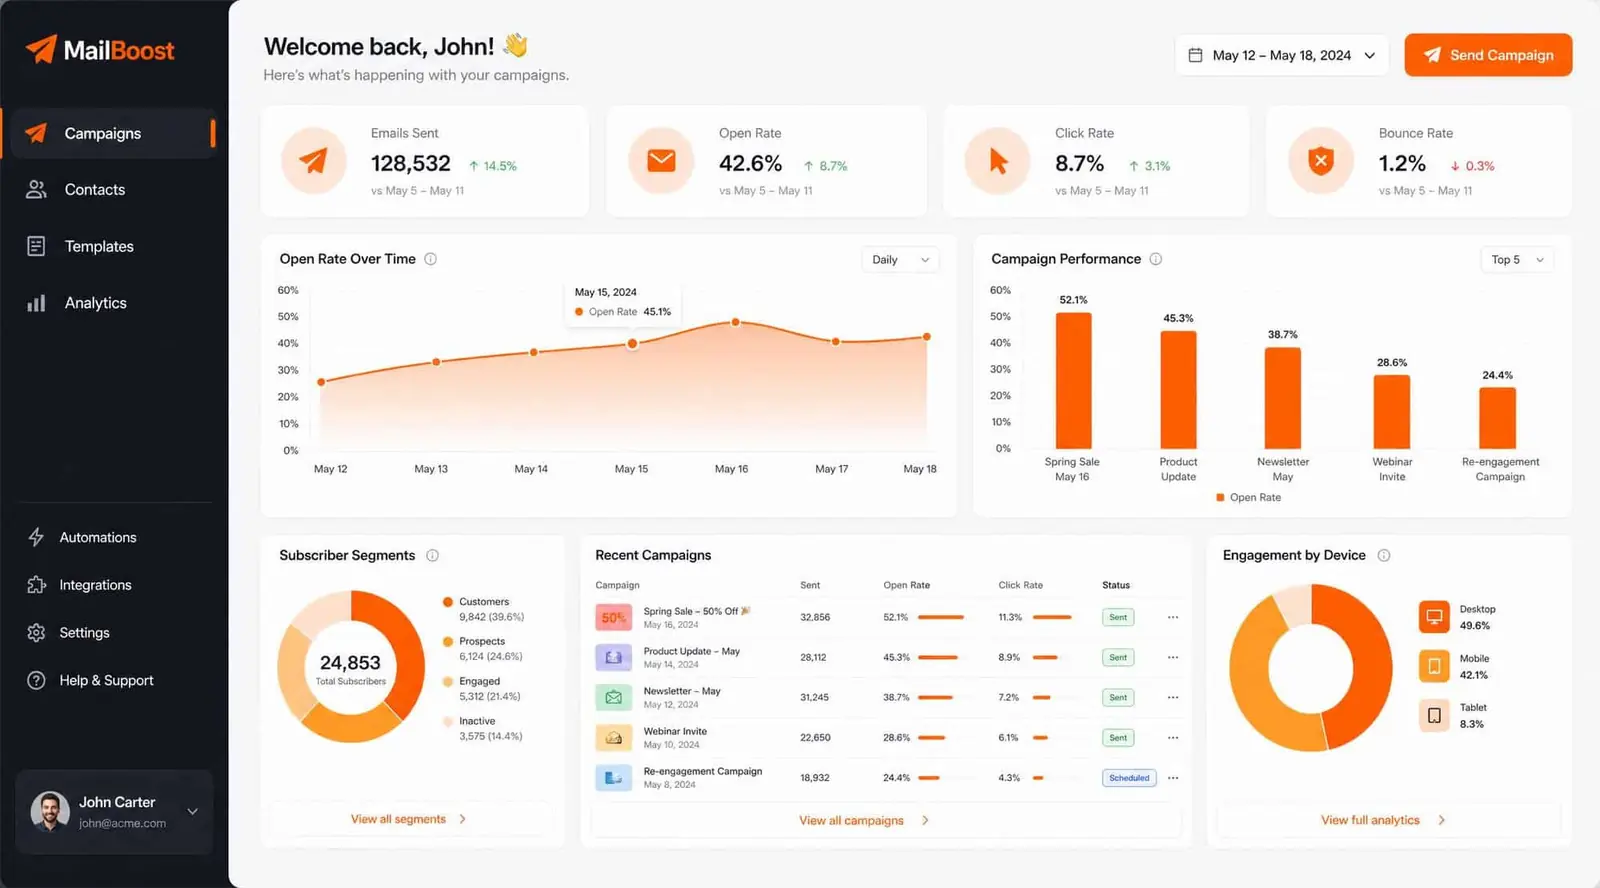Click the Spring Sale 50% thumbnail
The image size is (1600, 888).
click(x=614, y=617)
